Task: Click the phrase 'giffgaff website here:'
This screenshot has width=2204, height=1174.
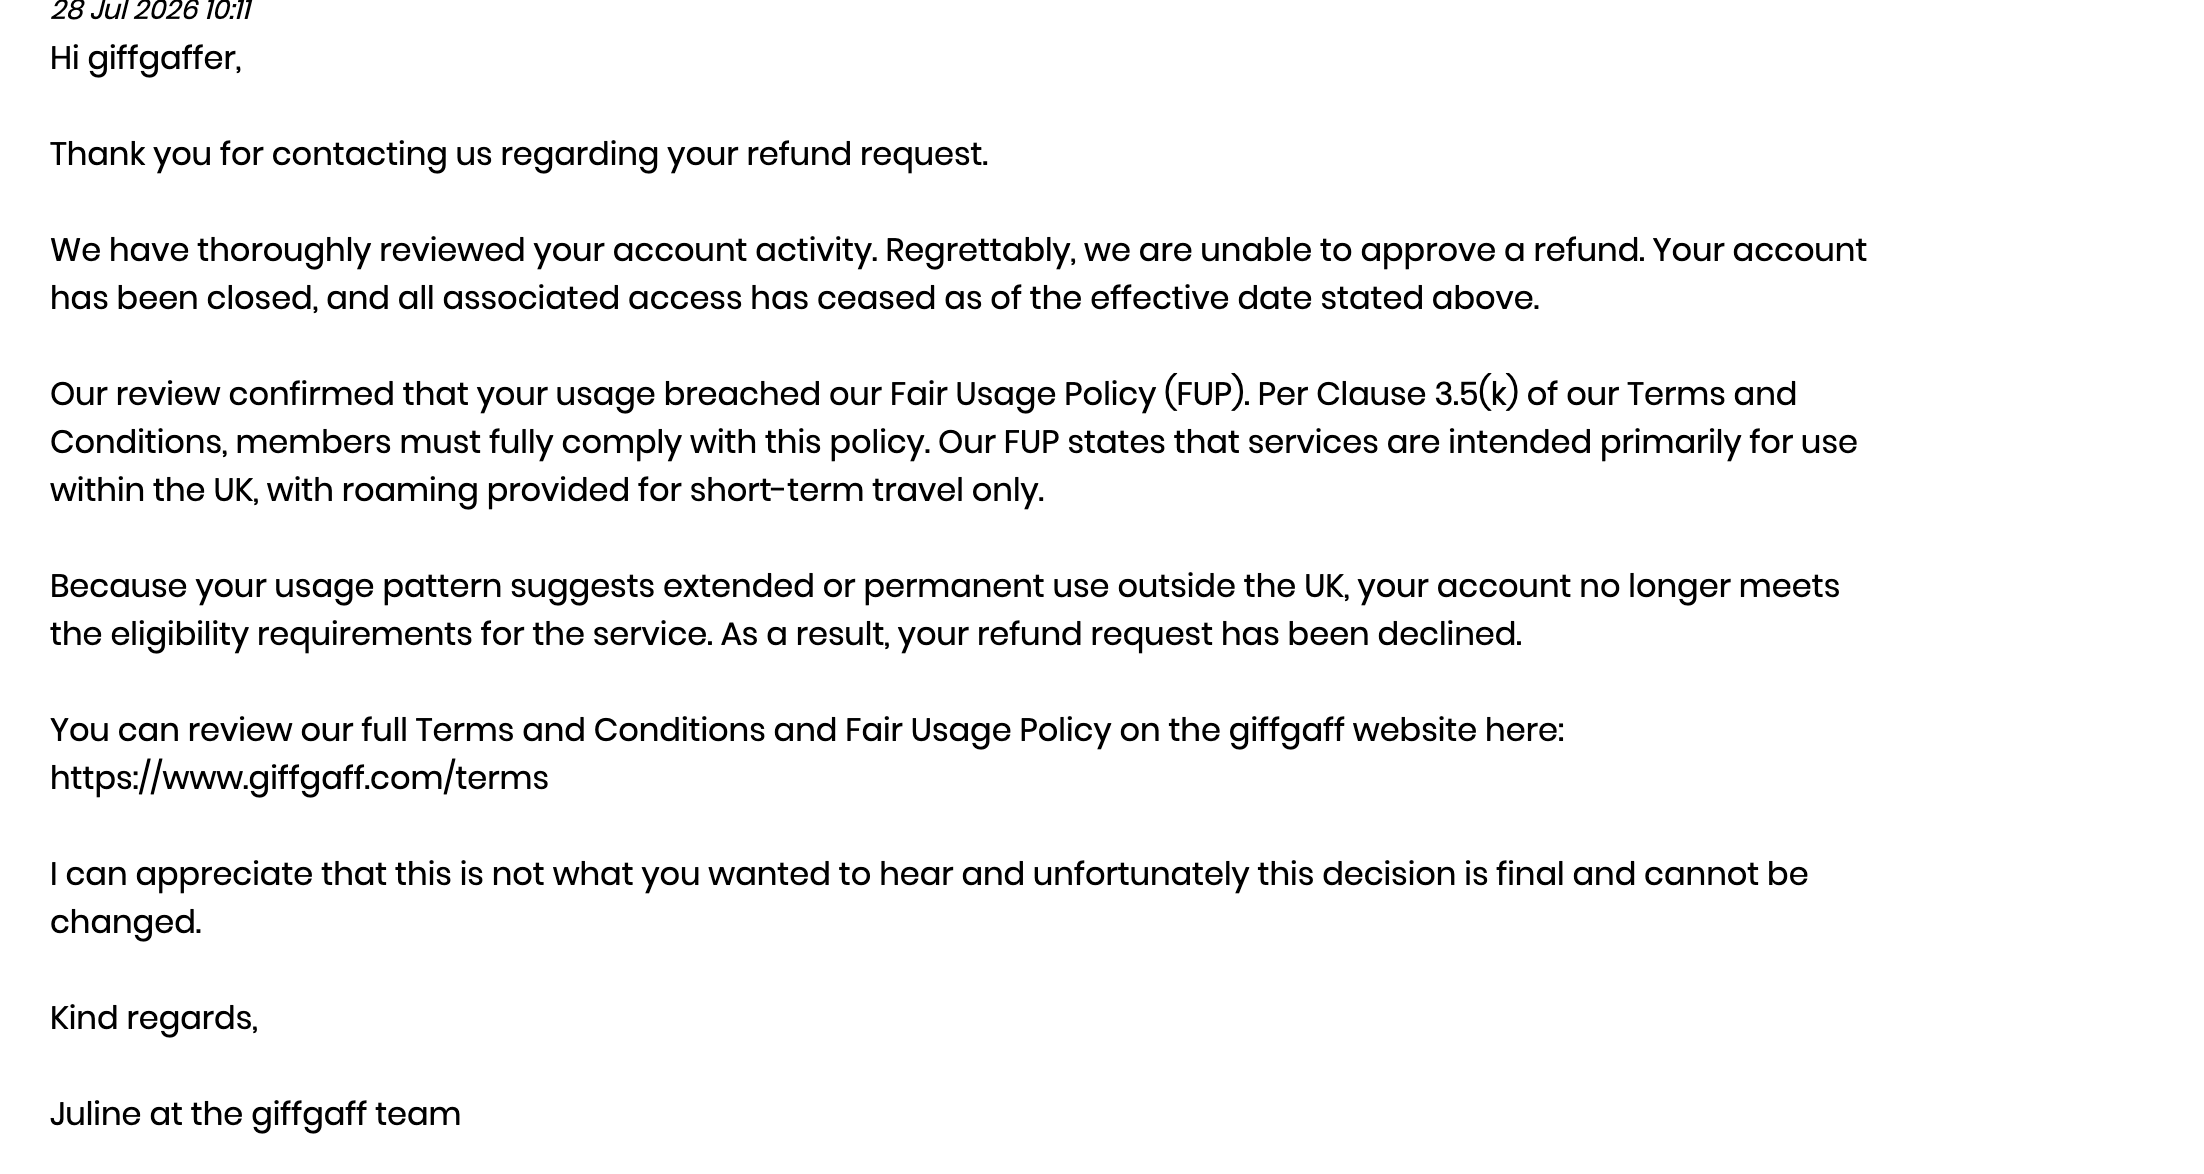Action: pos(1396,730)
